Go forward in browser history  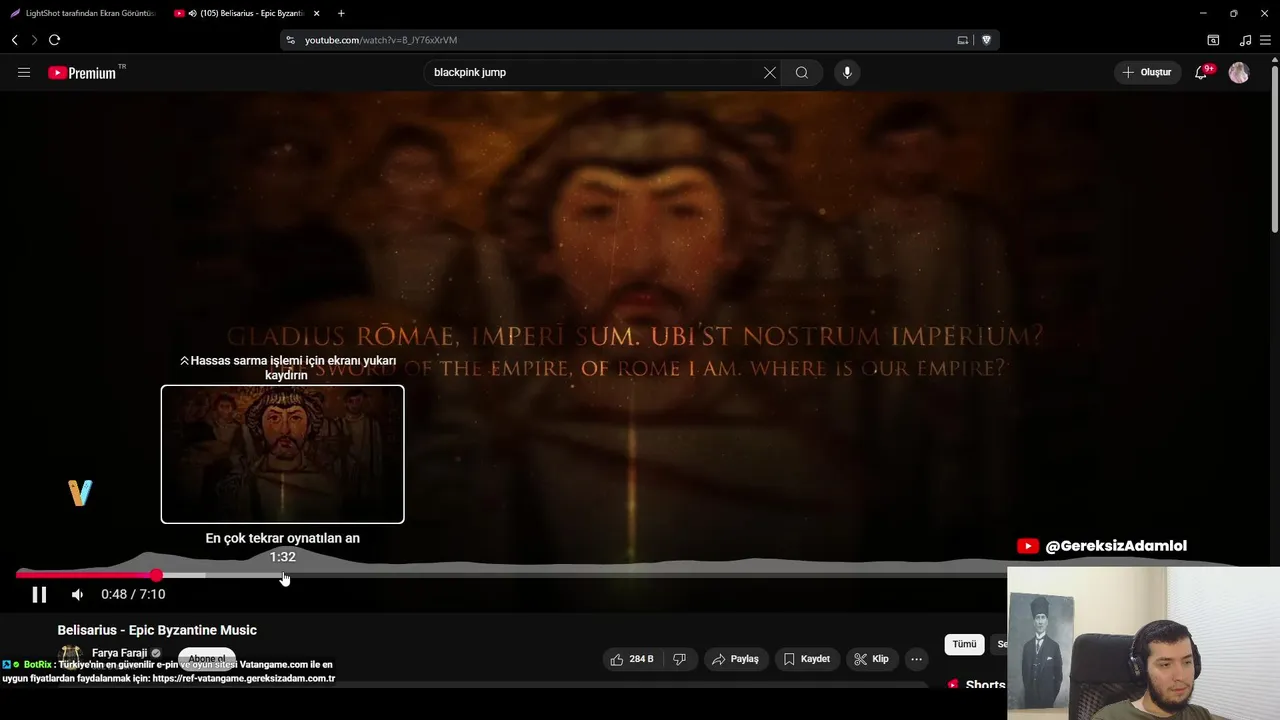(34, 40)
